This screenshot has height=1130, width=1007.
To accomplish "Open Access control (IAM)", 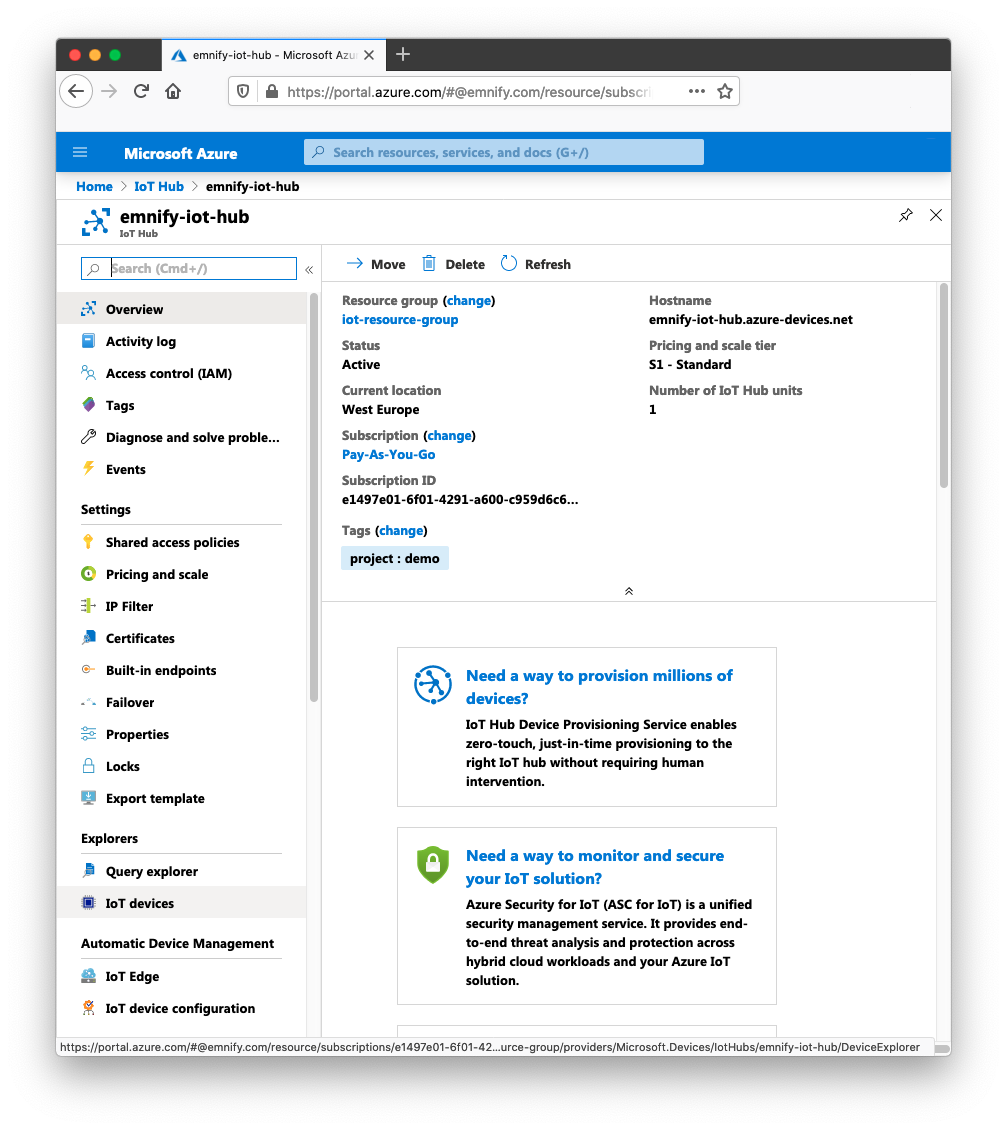I will pyautogui.click(x=167, y=373).
